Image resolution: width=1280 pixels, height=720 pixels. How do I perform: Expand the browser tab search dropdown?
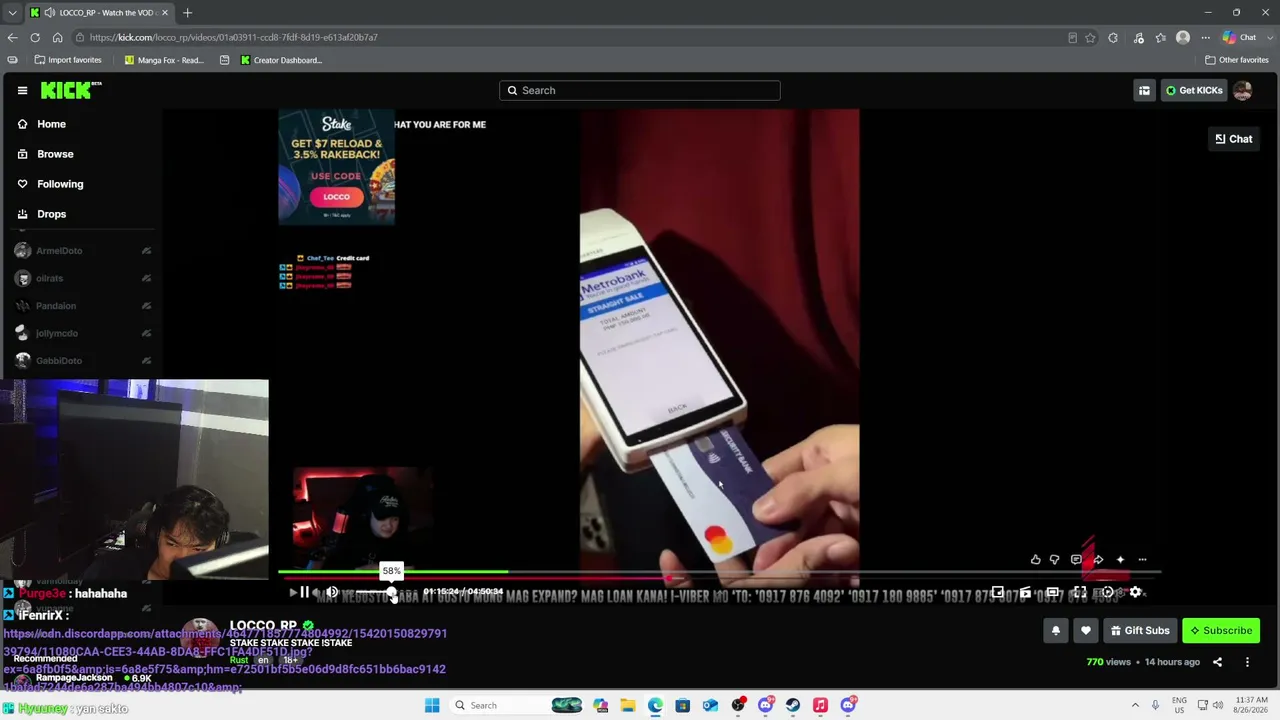tap(12, 13)
